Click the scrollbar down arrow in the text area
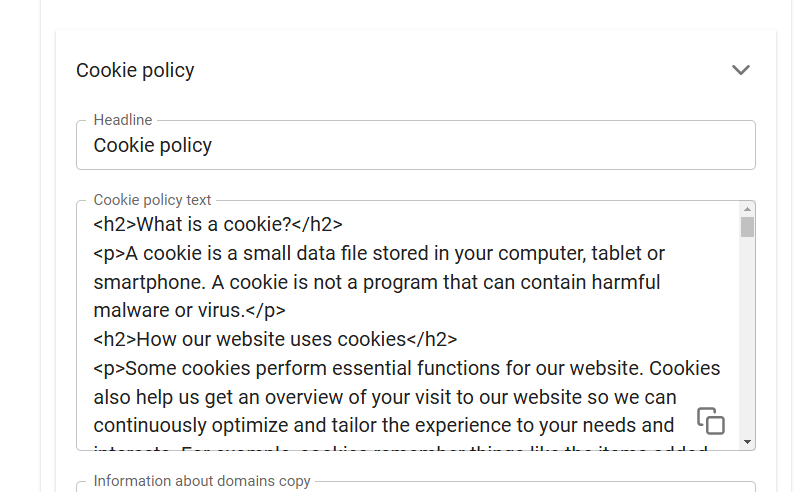This screenshot has height=492, width=807. [x=747, y=441]
